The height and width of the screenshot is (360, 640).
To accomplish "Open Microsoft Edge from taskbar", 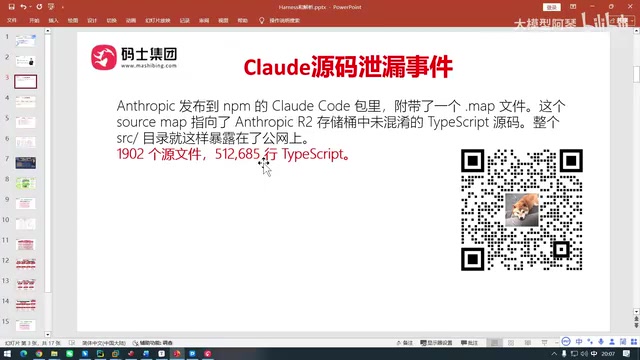I will [x=23, y=353].
